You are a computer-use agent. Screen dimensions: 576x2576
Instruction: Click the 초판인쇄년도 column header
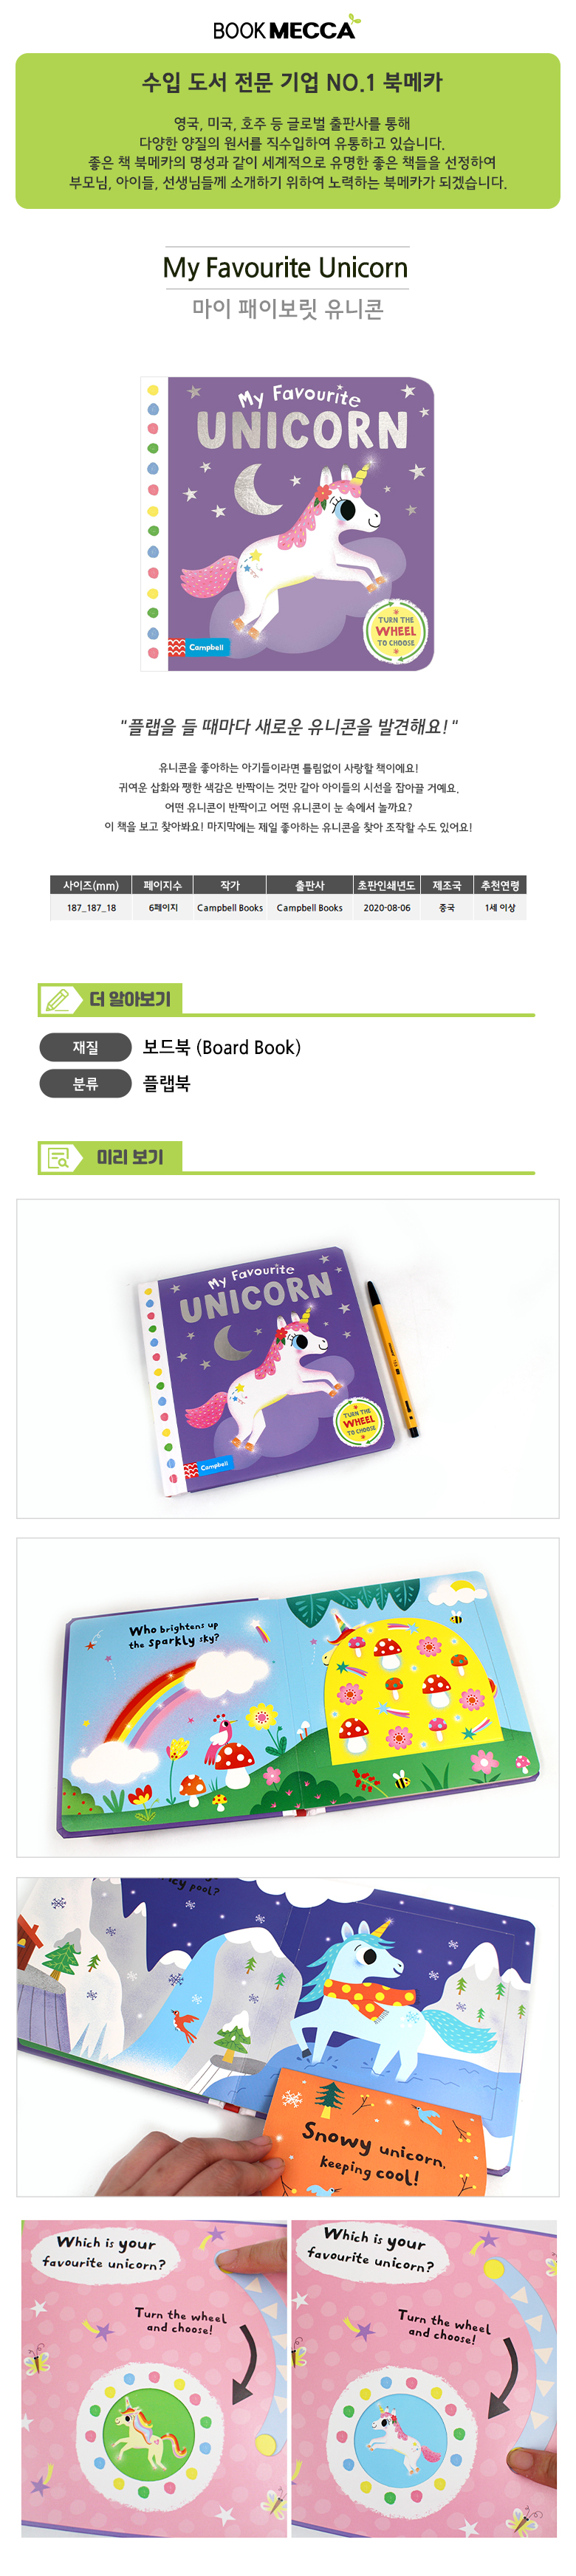click(386, 885)
